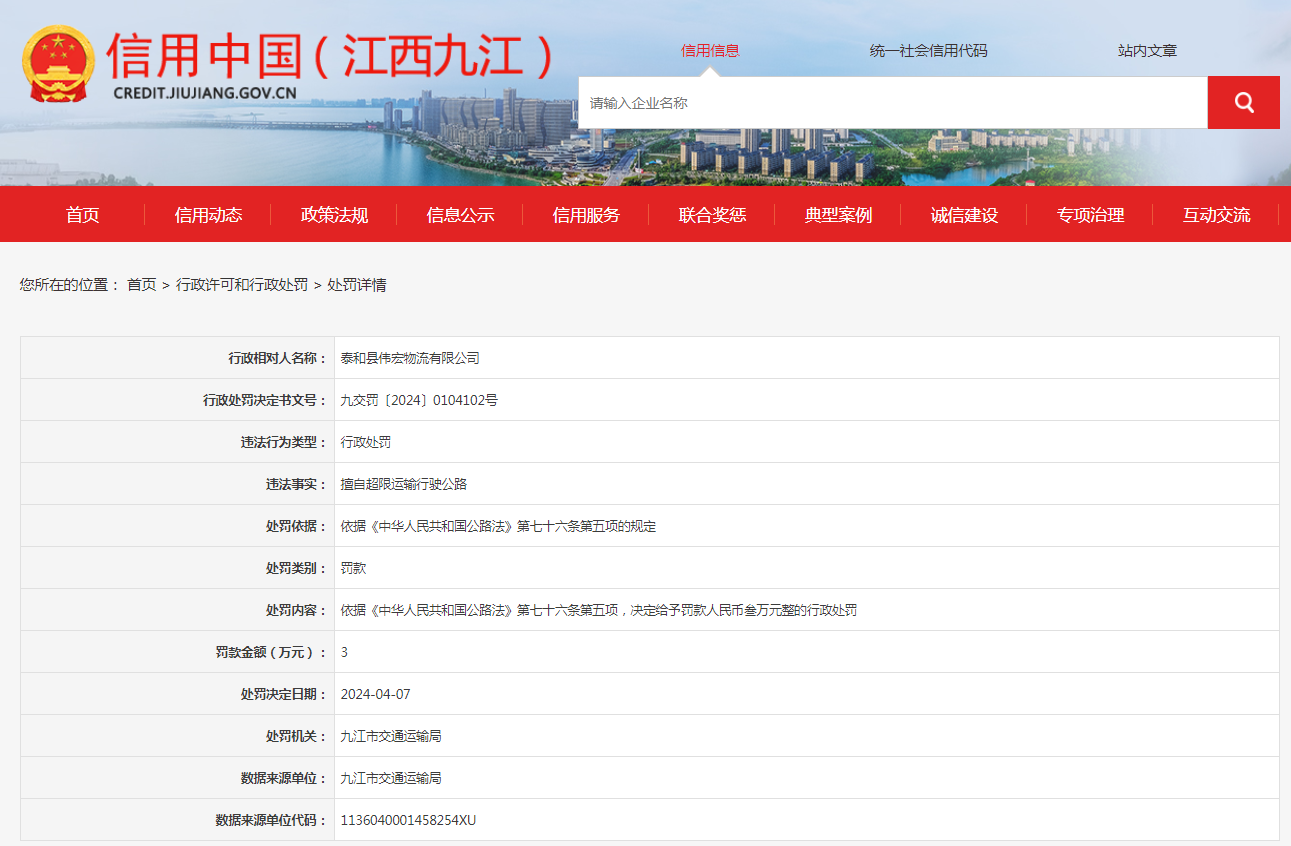
Task: Click 九江市交通运输局 in the 数据来源单位 row
Action: 391,778
